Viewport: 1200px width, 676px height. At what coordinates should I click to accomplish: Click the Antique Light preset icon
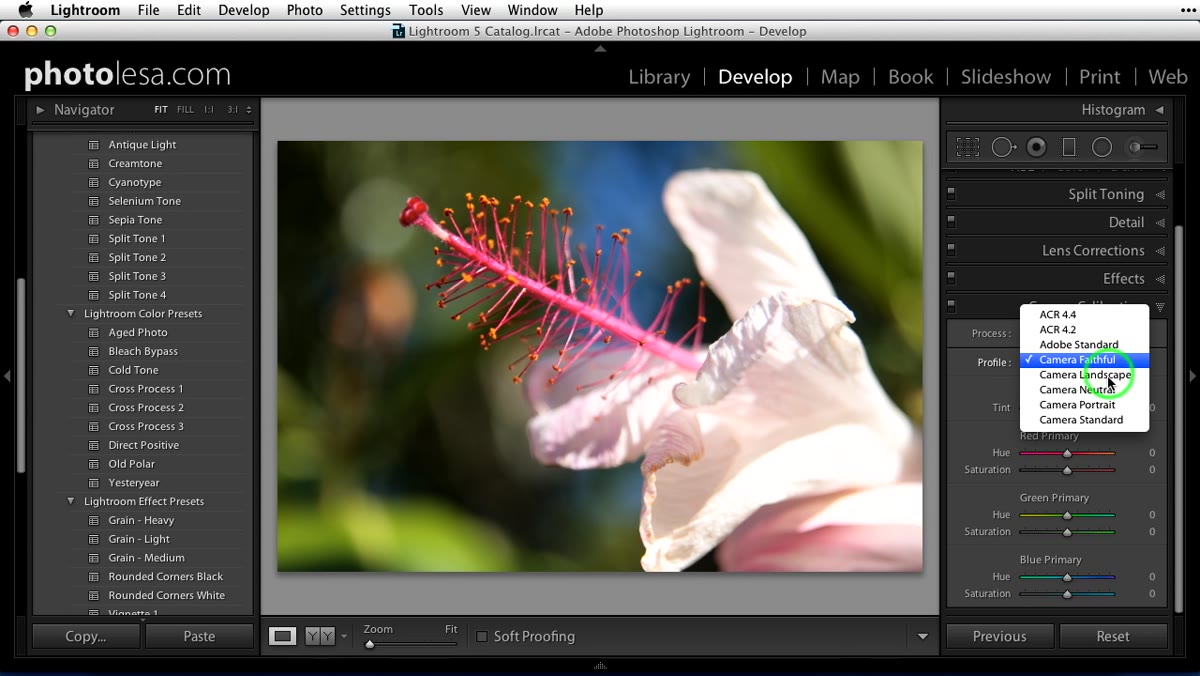(94, 145)
